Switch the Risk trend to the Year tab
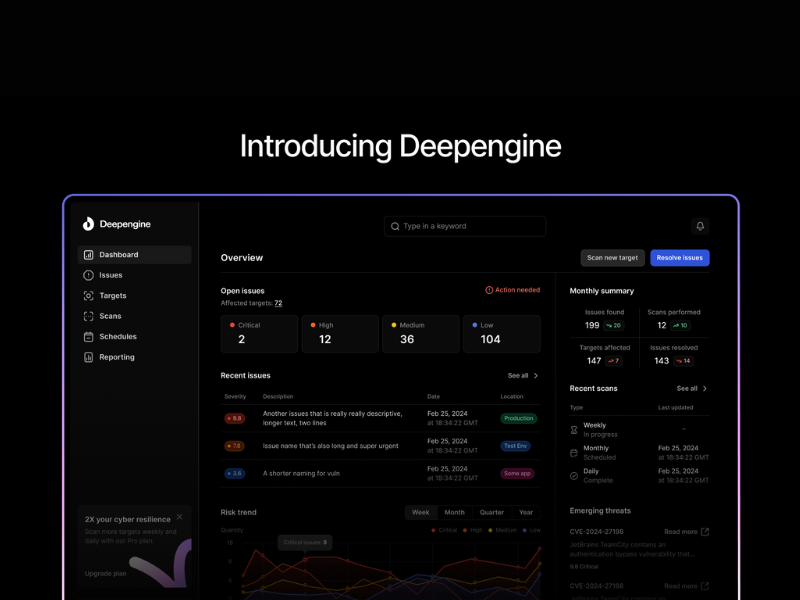Viewport: 800px width, 600px height. (527, 512)
